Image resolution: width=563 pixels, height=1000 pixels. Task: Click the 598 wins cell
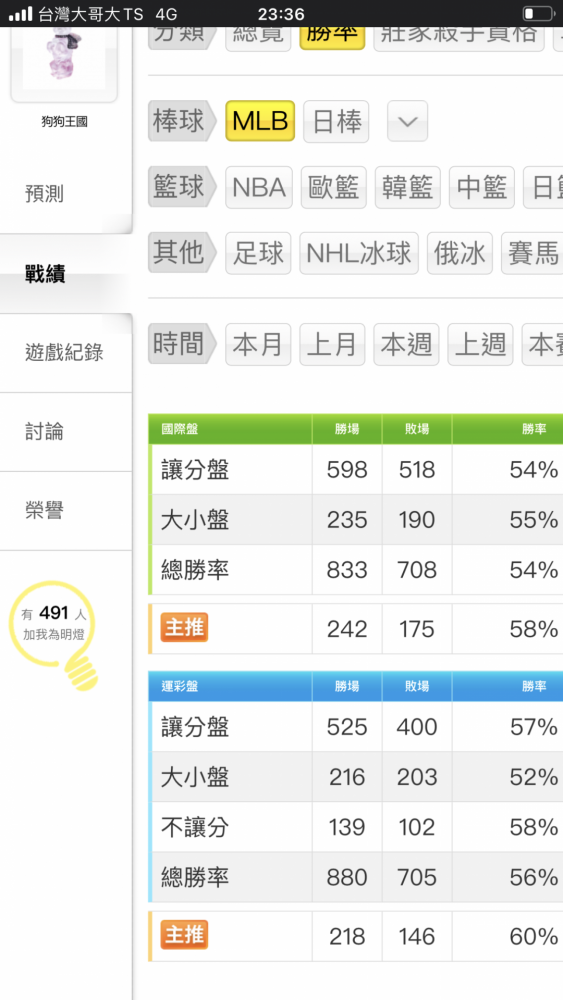(x=347, y=470)
